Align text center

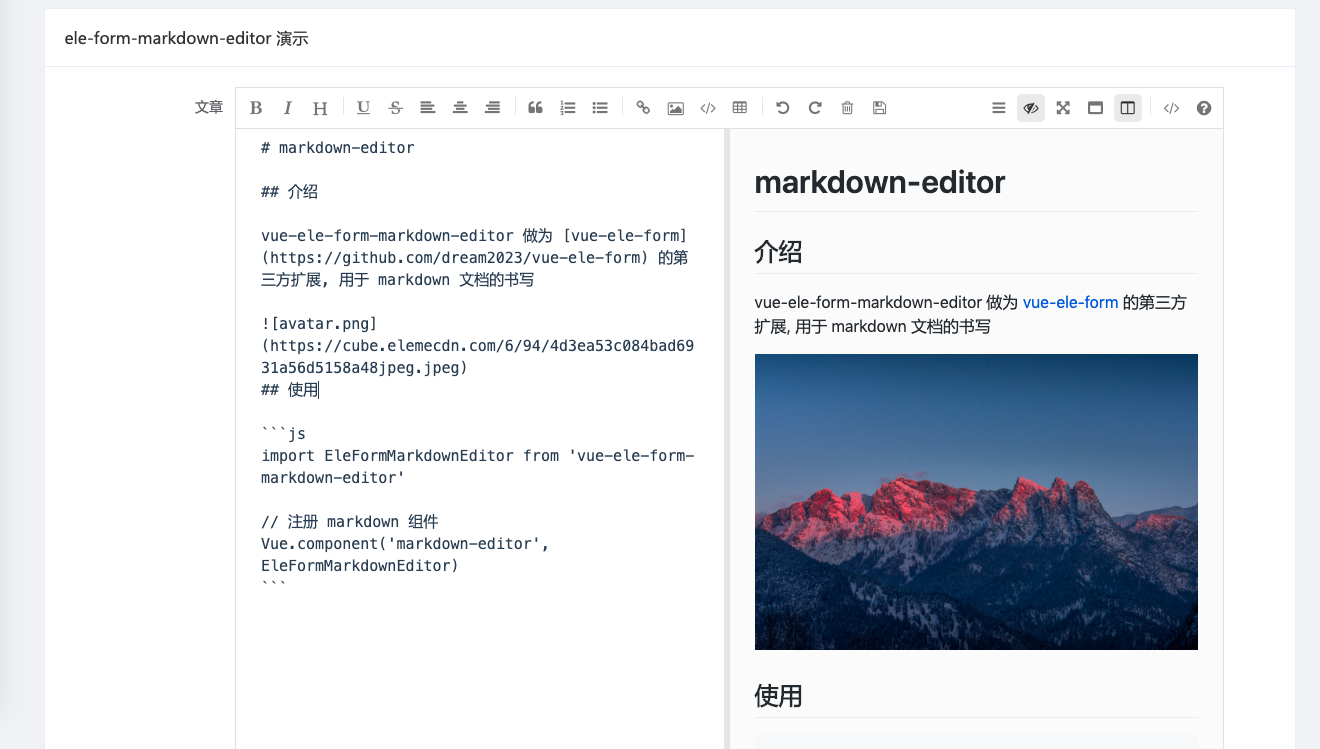[460, 108]
